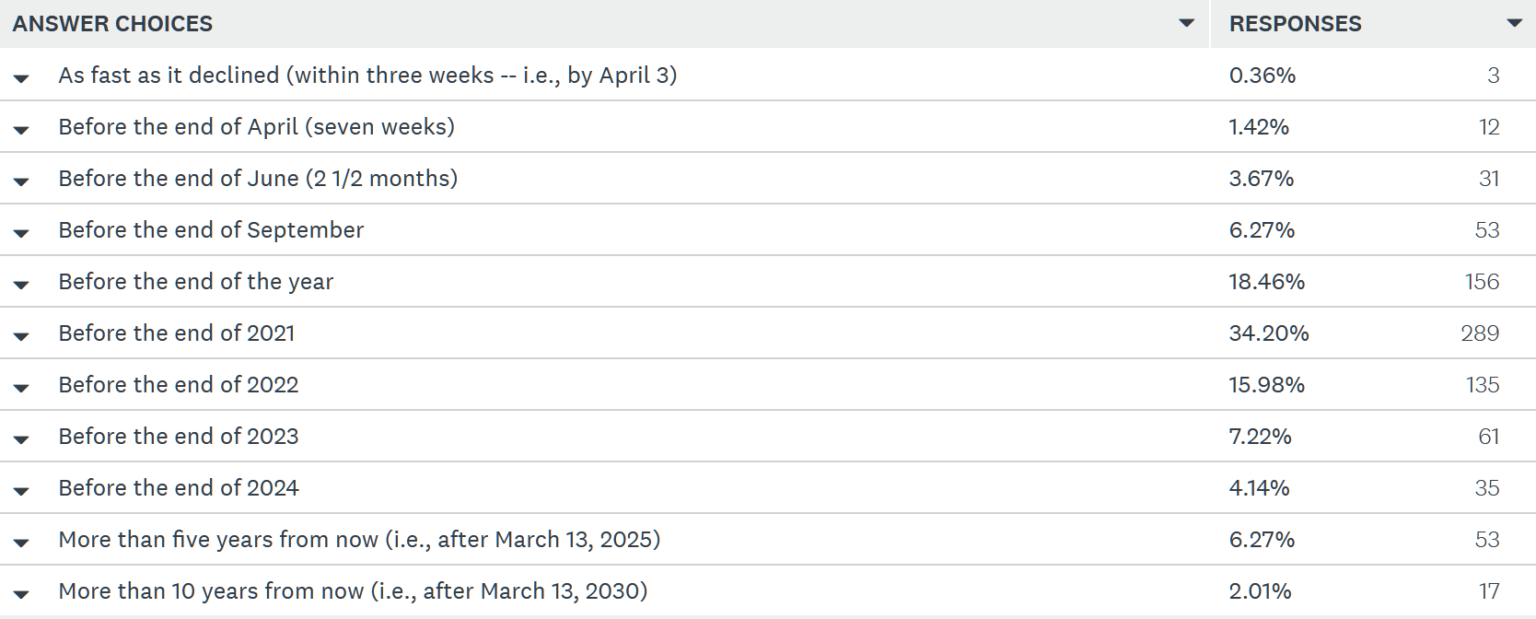Click the 34.20% response percentage
Screen dimensions: 1536x619
[1268, 333]
